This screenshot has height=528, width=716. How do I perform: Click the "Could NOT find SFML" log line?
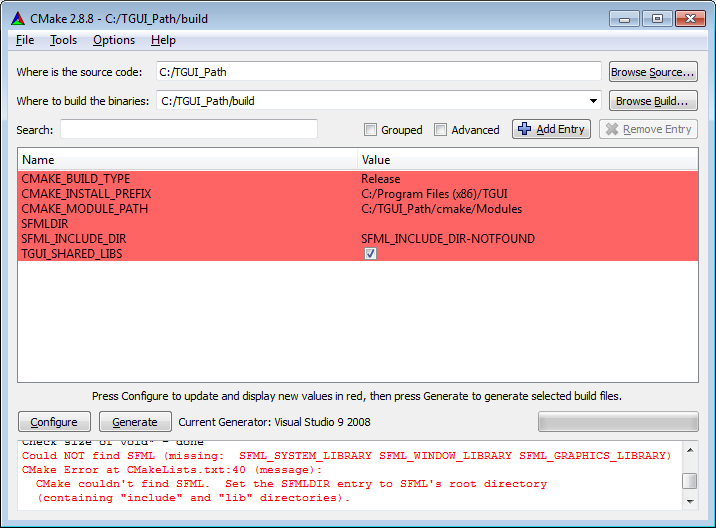pyautogui.click(x=347, y=456)
